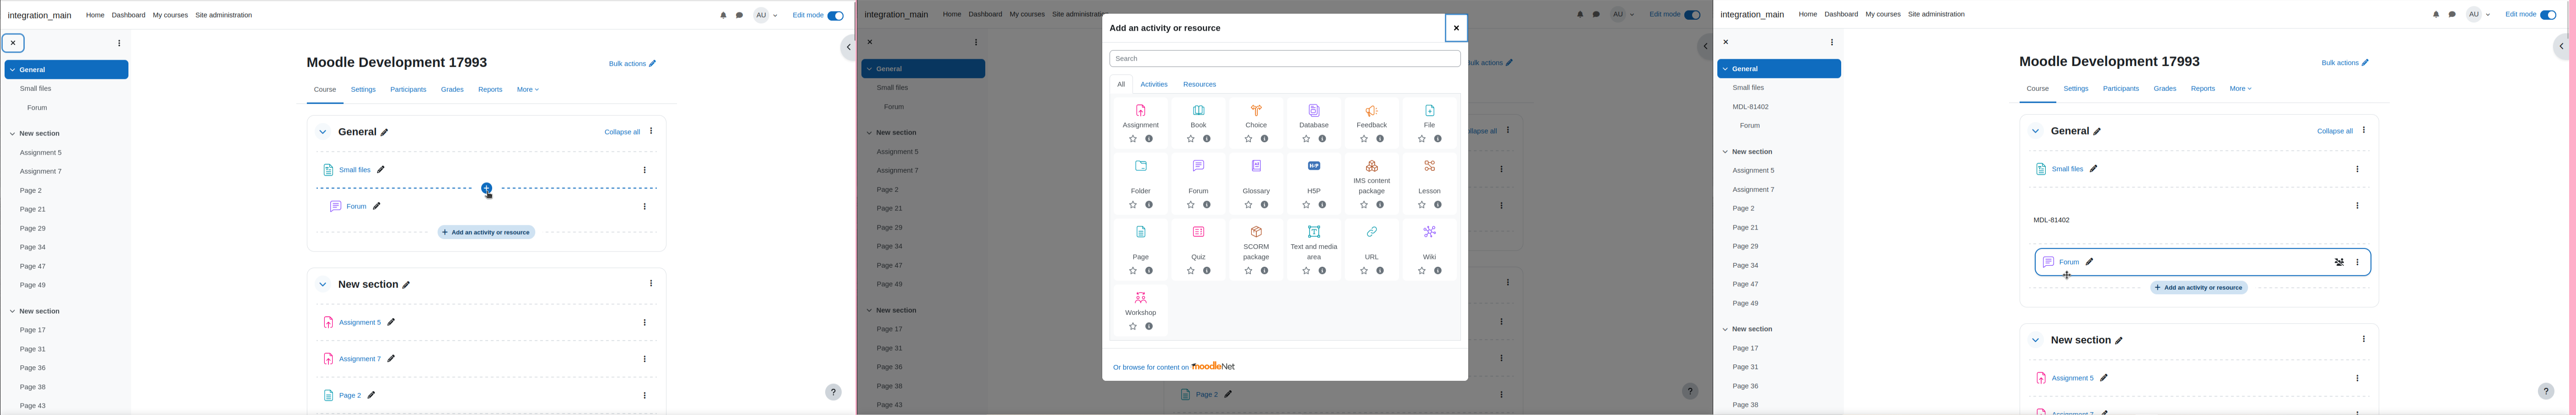
Task: Collapse General section in left window content
Action: click(x=323, y=132)
